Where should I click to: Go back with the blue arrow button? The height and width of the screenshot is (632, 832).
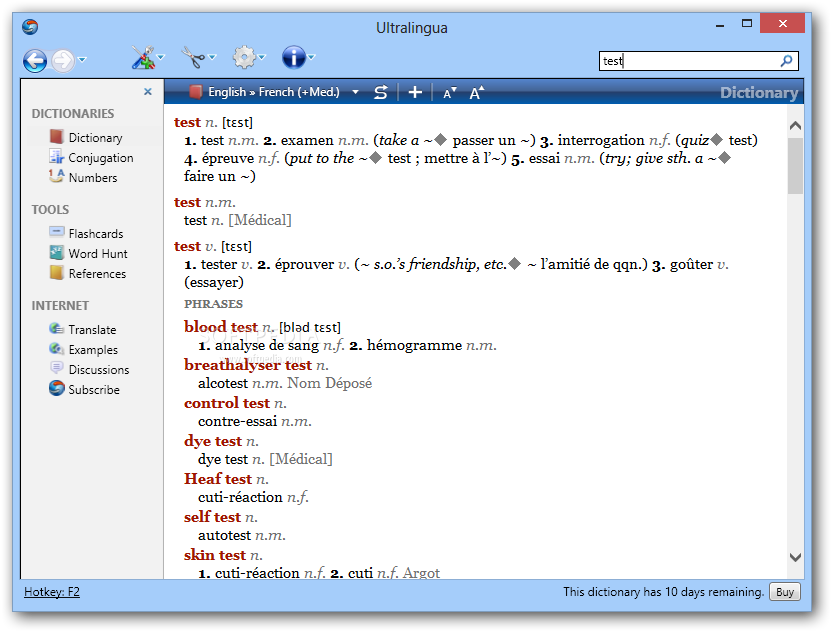(34, 60)
